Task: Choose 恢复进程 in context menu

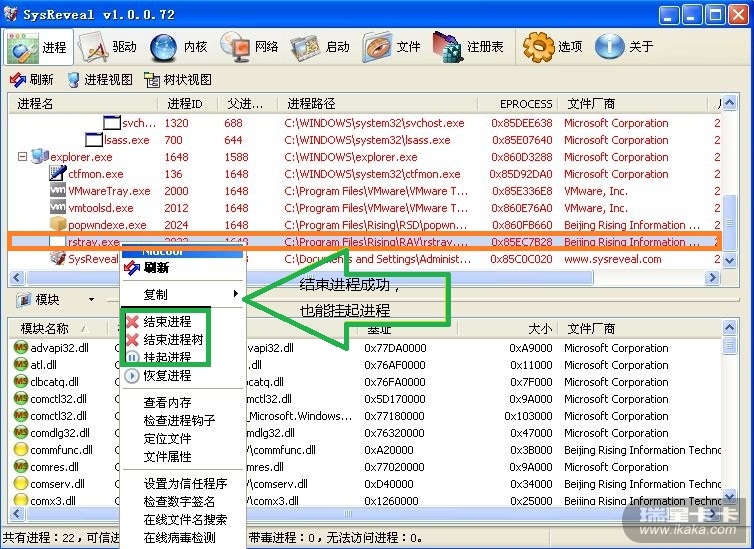Action: pos(183,375)
